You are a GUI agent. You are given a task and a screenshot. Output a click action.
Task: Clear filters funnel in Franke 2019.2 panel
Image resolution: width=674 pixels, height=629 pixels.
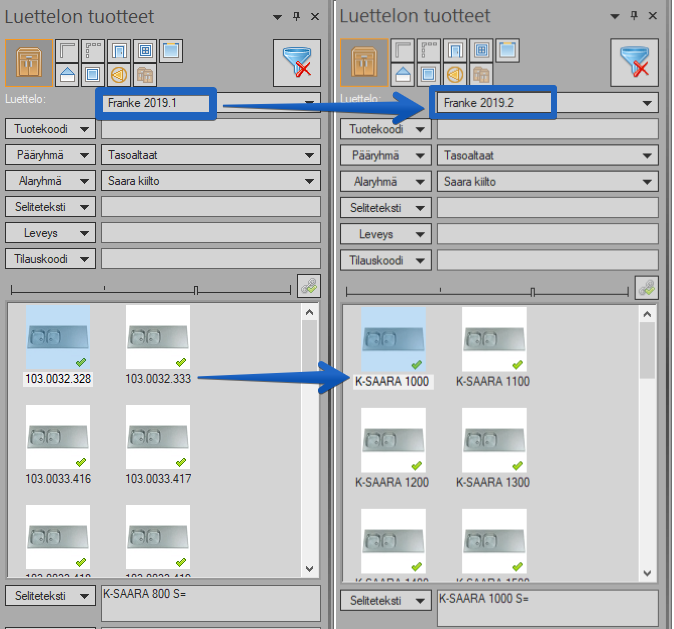(x=634, y=62)
